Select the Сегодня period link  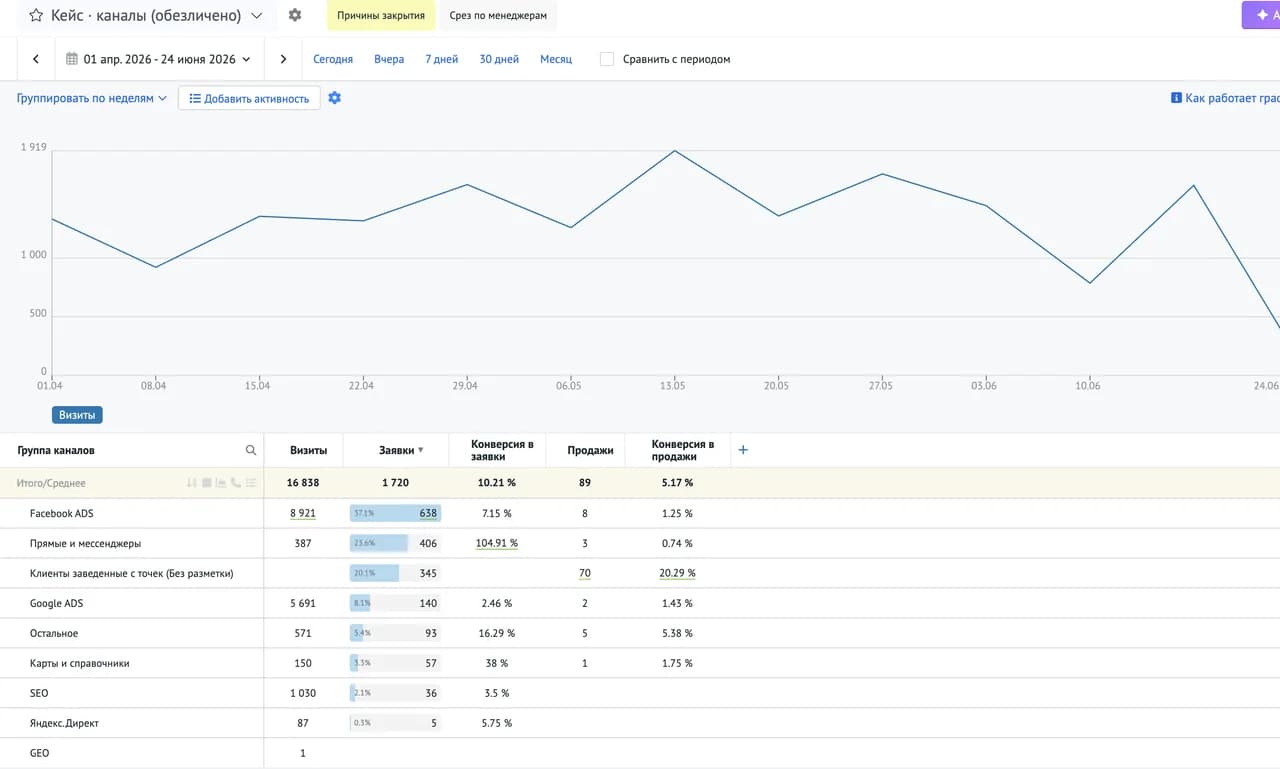[x=333, y=59]
